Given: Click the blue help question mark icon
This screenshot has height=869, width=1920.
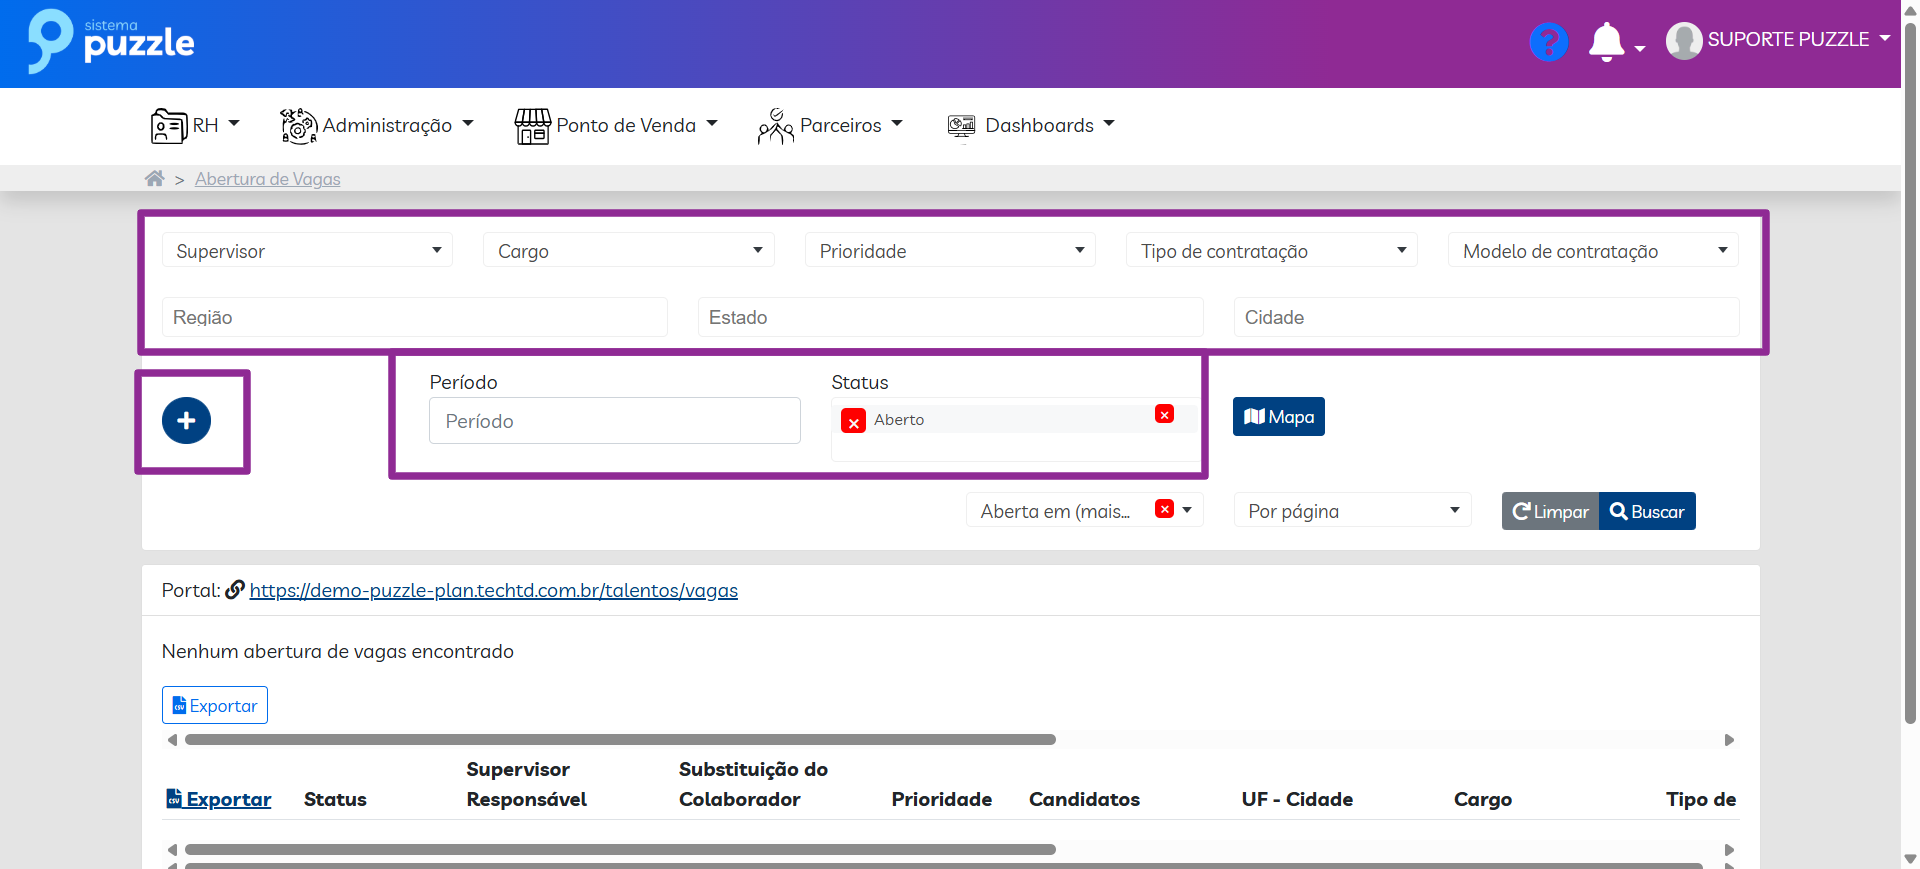Looking at the screenshot, I should (1548, 42).
